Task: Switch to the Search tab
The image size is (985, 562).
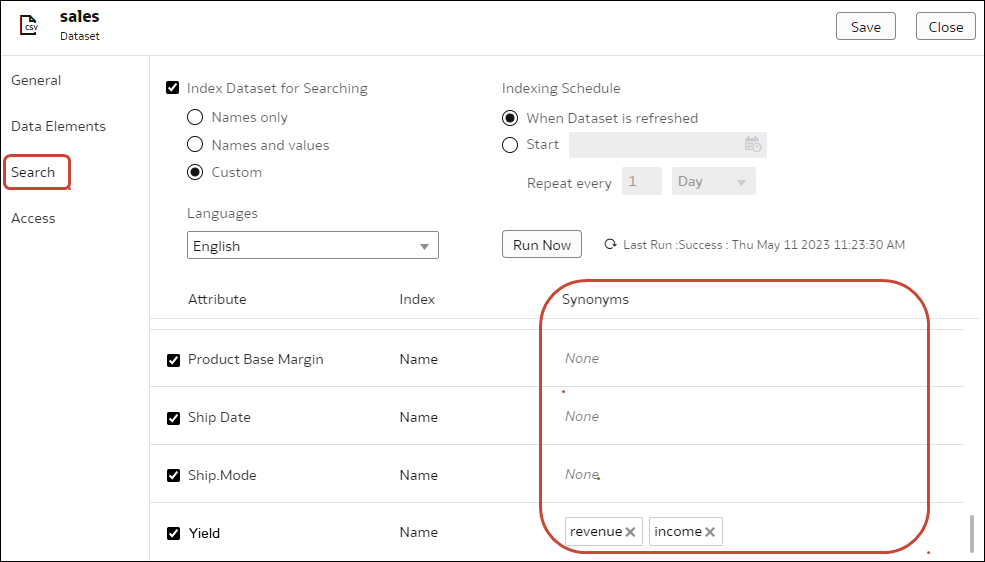Action: 33,172
